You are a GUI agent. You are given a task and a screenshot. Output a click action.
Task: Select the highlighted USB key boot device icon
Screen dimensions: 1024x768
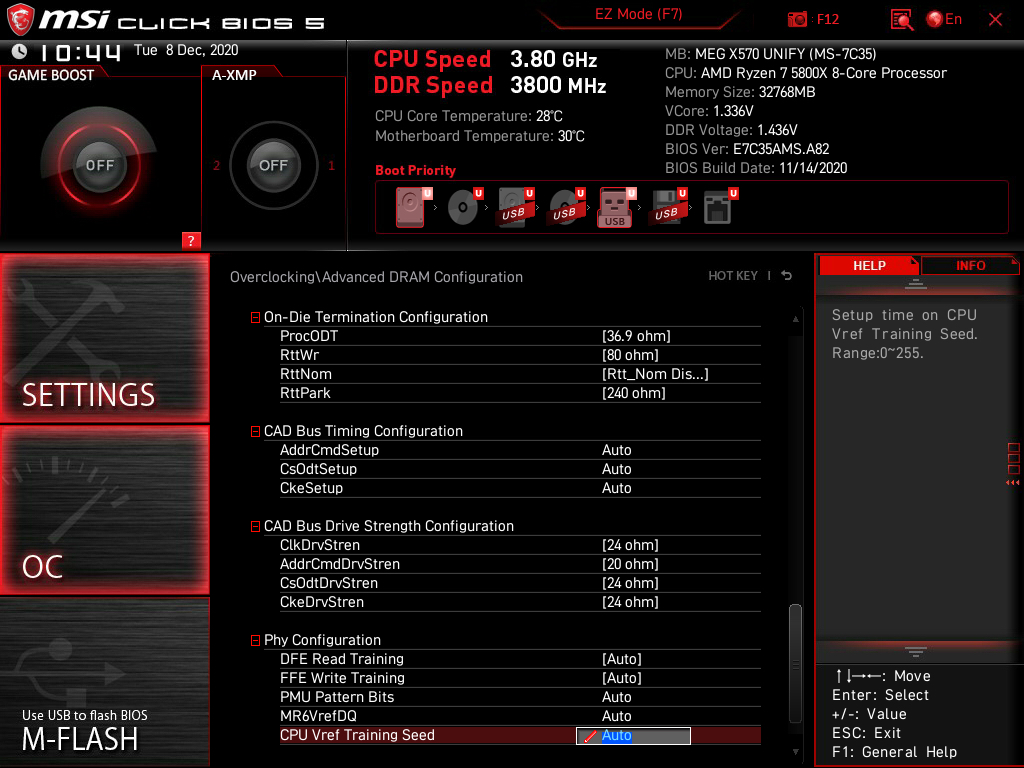pyautogui.click(x=616, y=208)
